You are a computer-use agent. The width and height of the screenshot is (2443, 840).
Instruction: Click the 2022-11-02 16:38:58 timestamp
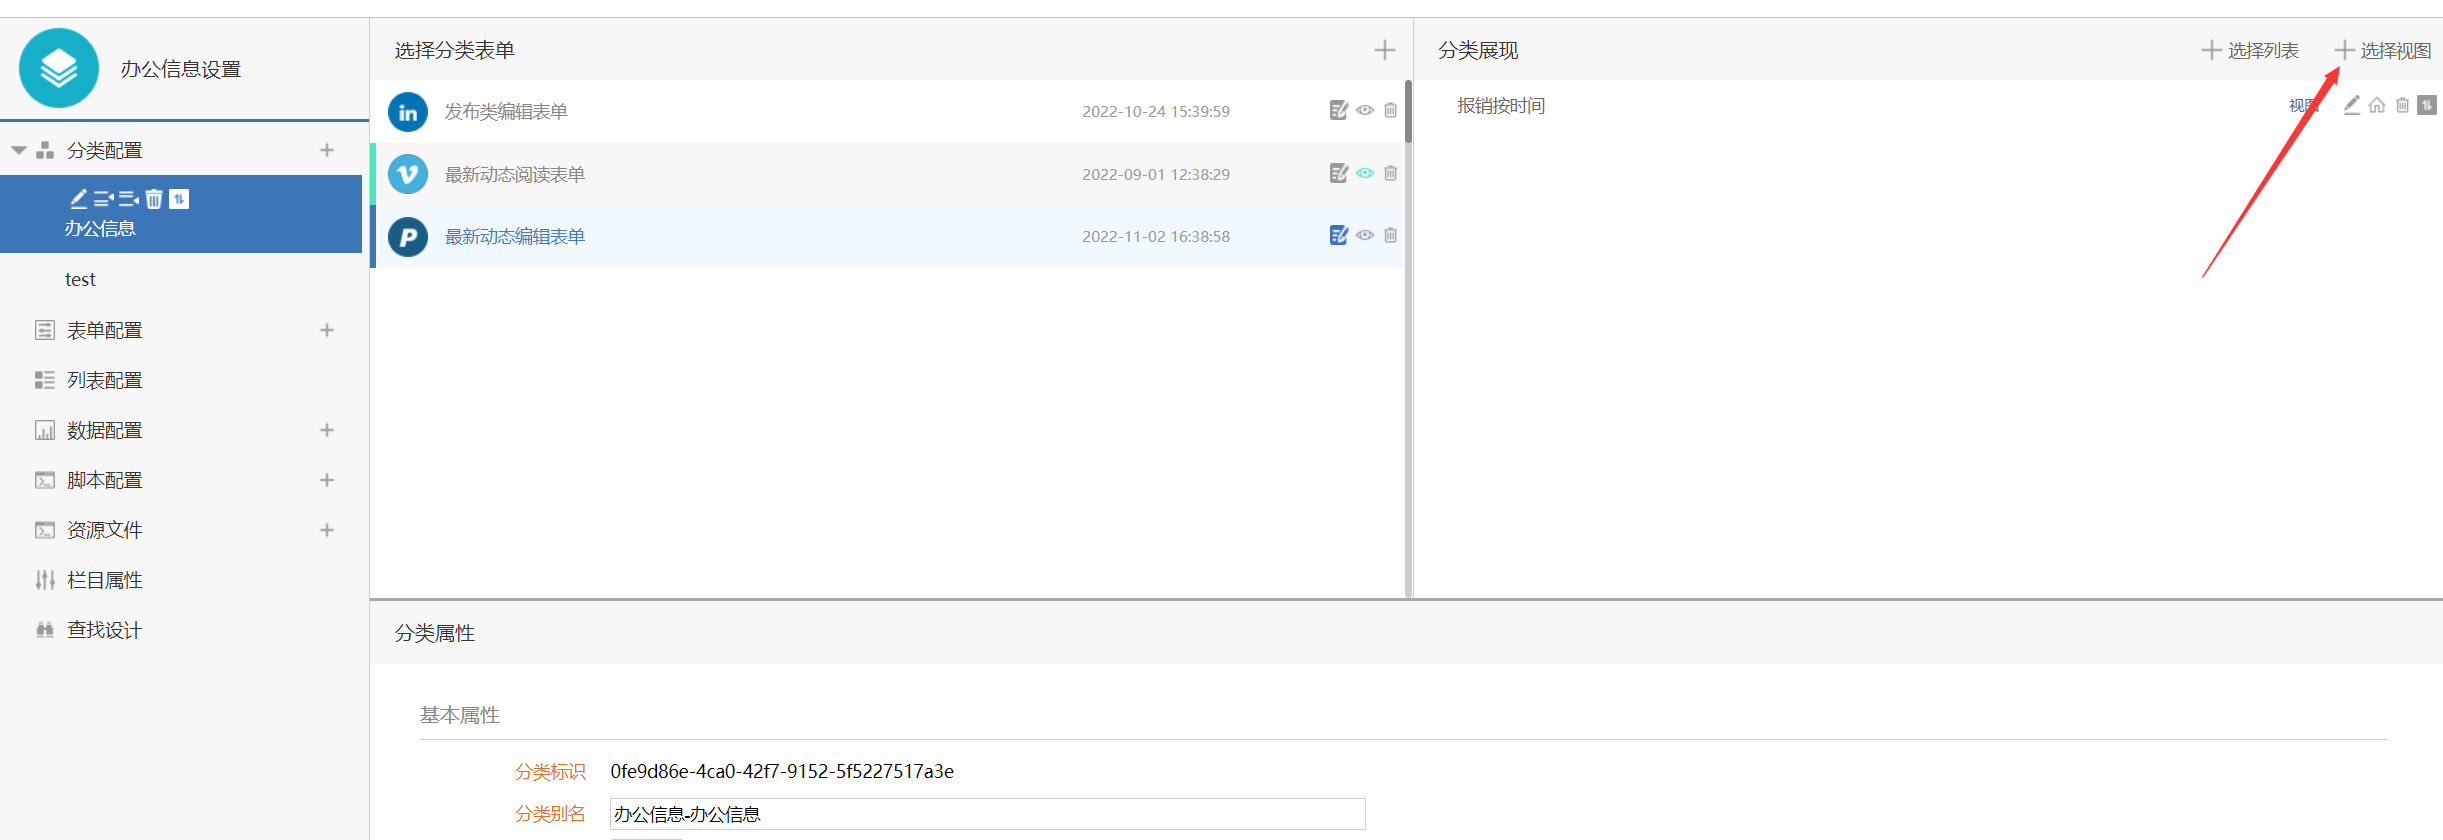[1156, 236]
